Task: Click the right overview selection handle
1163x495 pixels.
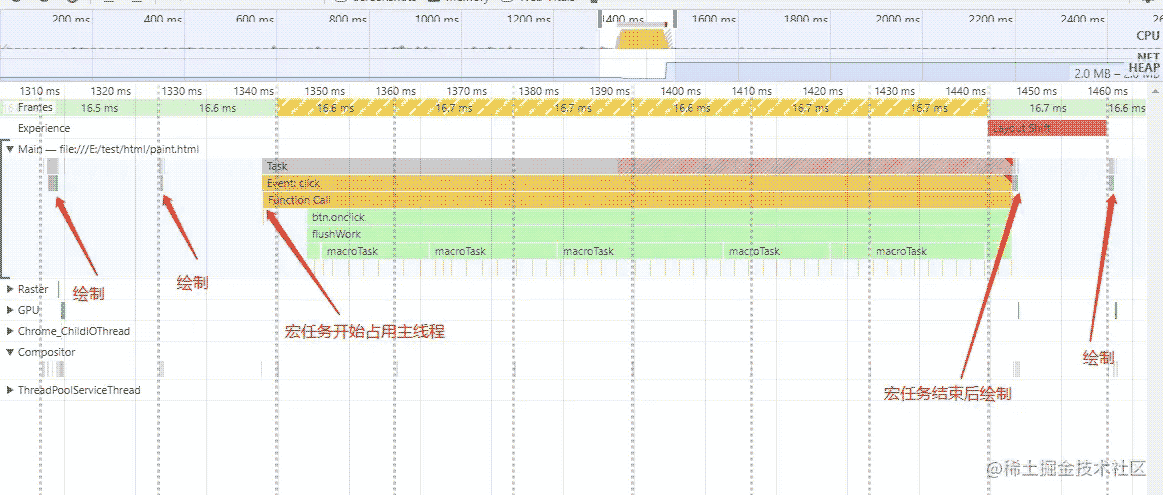Action: (x=675, y=18)
